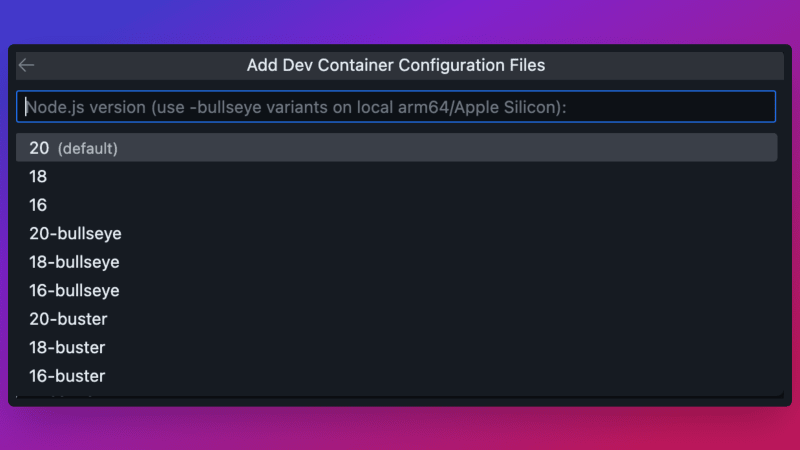Click the back arrow icon
The image size is (800, 450).
[26, 65]
